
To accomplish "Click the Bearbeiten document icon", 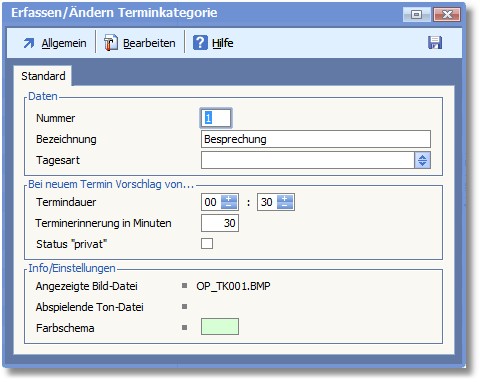I will click(110, 43).
